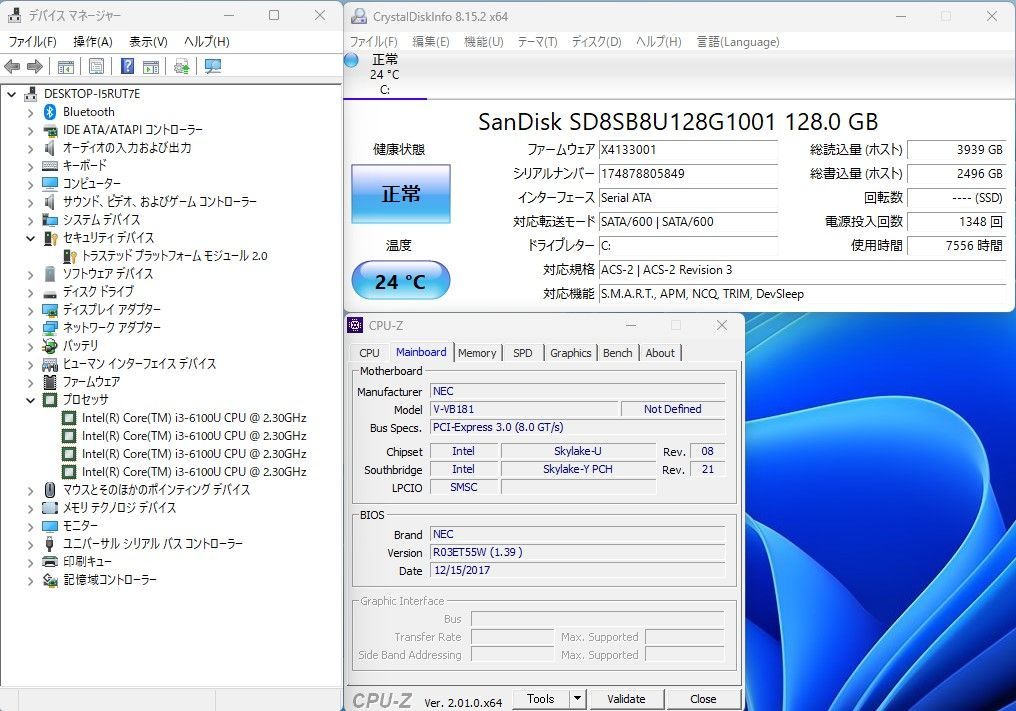Screen dimensions: 1016x711
Task: Open the 言語(Language) menu in CrystalDiskInfo
Action: tap(738, 41)
